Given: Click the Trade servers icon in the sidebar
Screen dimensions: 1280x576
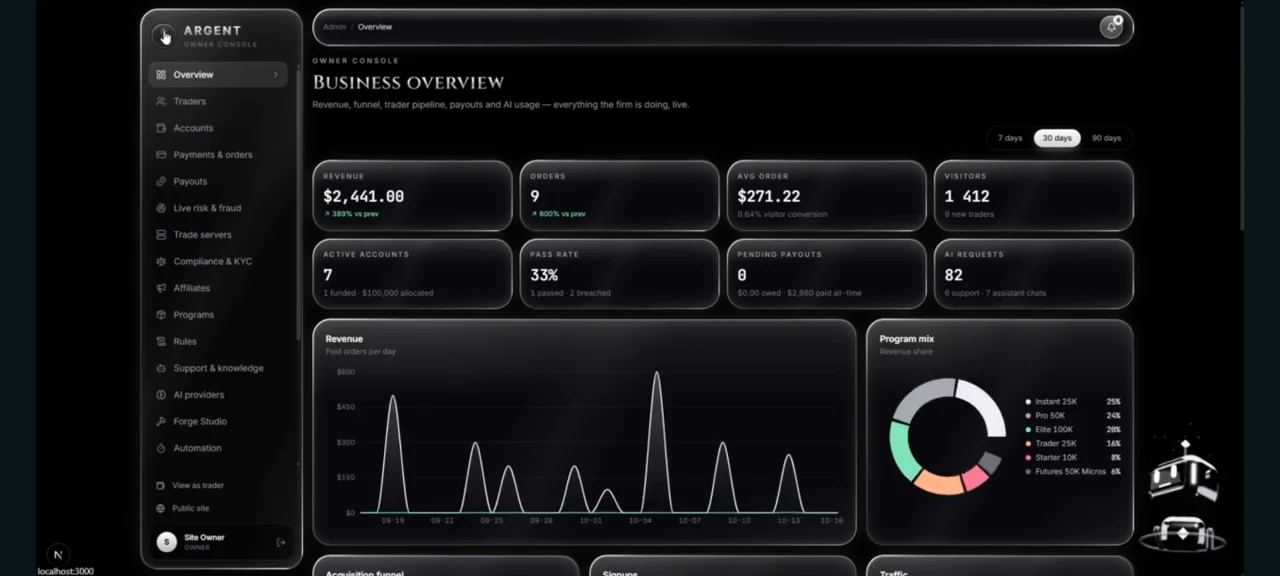Looking at the screenshot, I should pos(161,235).
